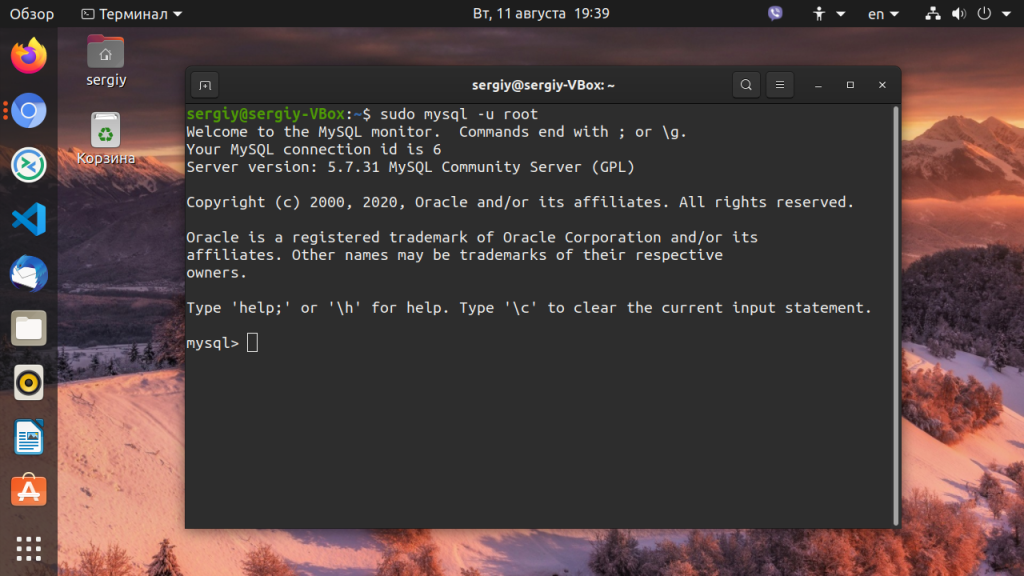Open Chromium browser in the dock
Screen dimensions: 1024x576
[x=29, y=110]
